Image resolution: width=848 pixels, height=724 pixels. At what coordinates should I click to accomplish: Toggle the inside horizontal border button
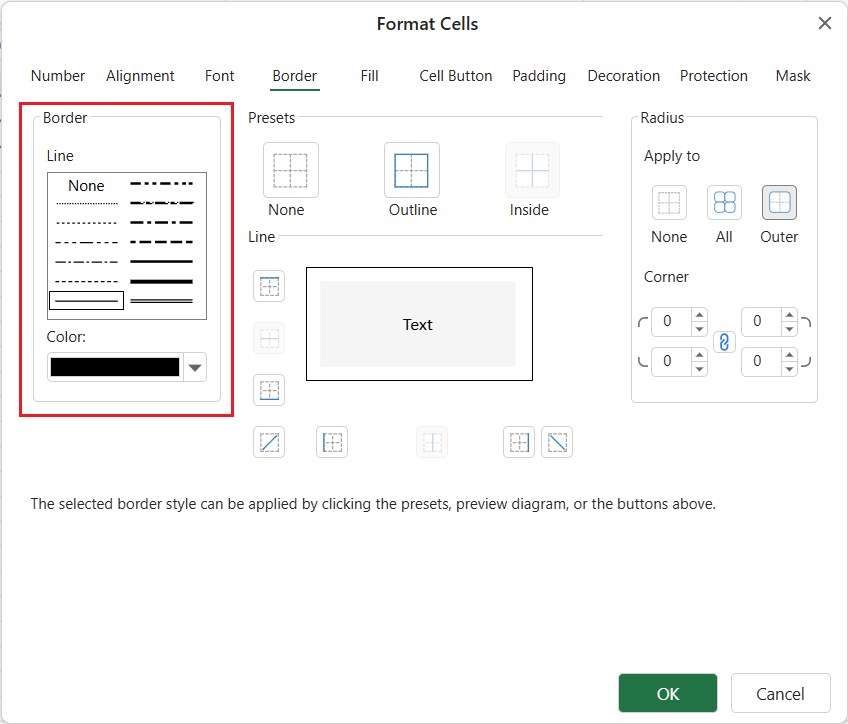tap(269, 338)
